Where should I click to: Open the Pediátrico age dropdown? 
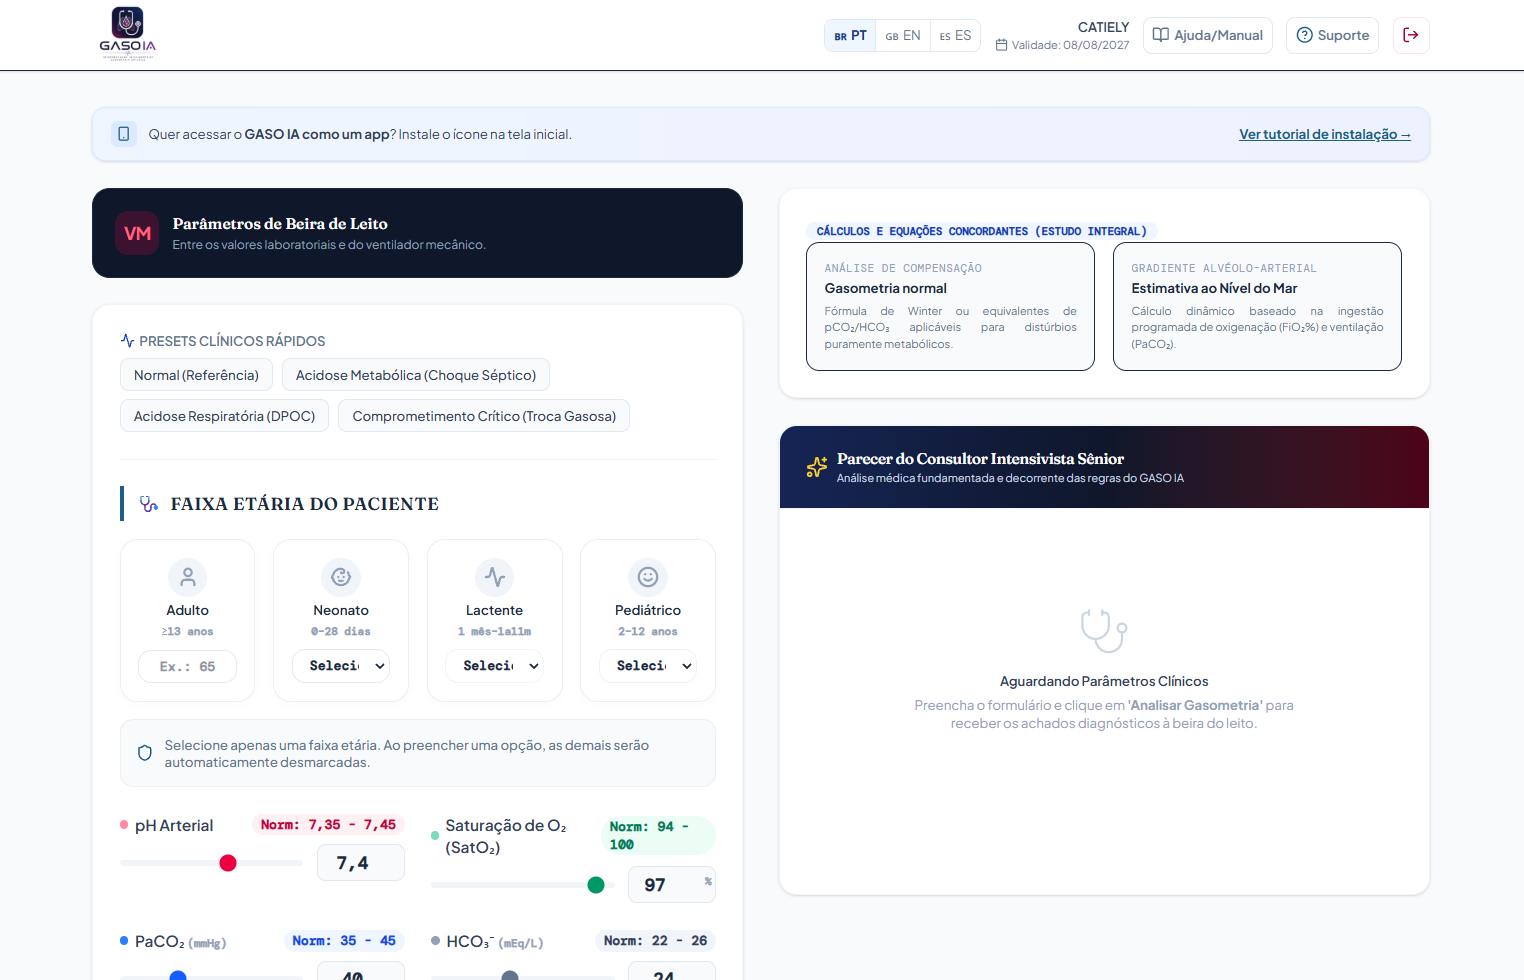pyautogui.click(x=648, y=666)
